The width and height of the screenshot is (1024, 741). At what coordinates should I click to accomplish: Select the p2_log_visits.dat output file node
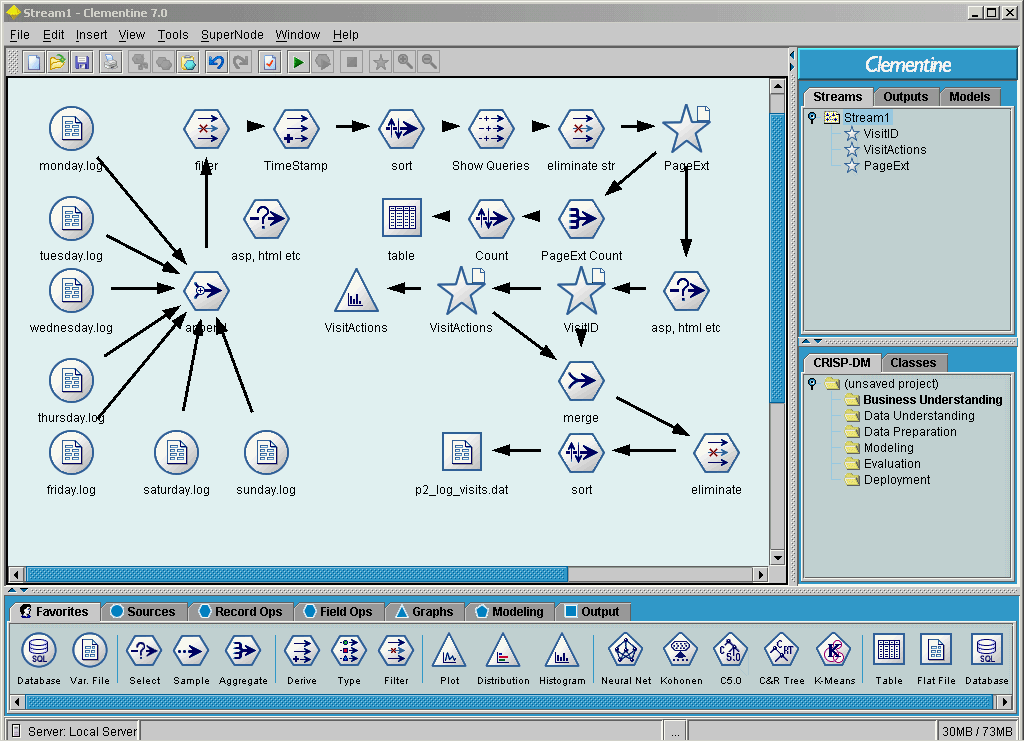pyautogui.click(x=462, y=452)
